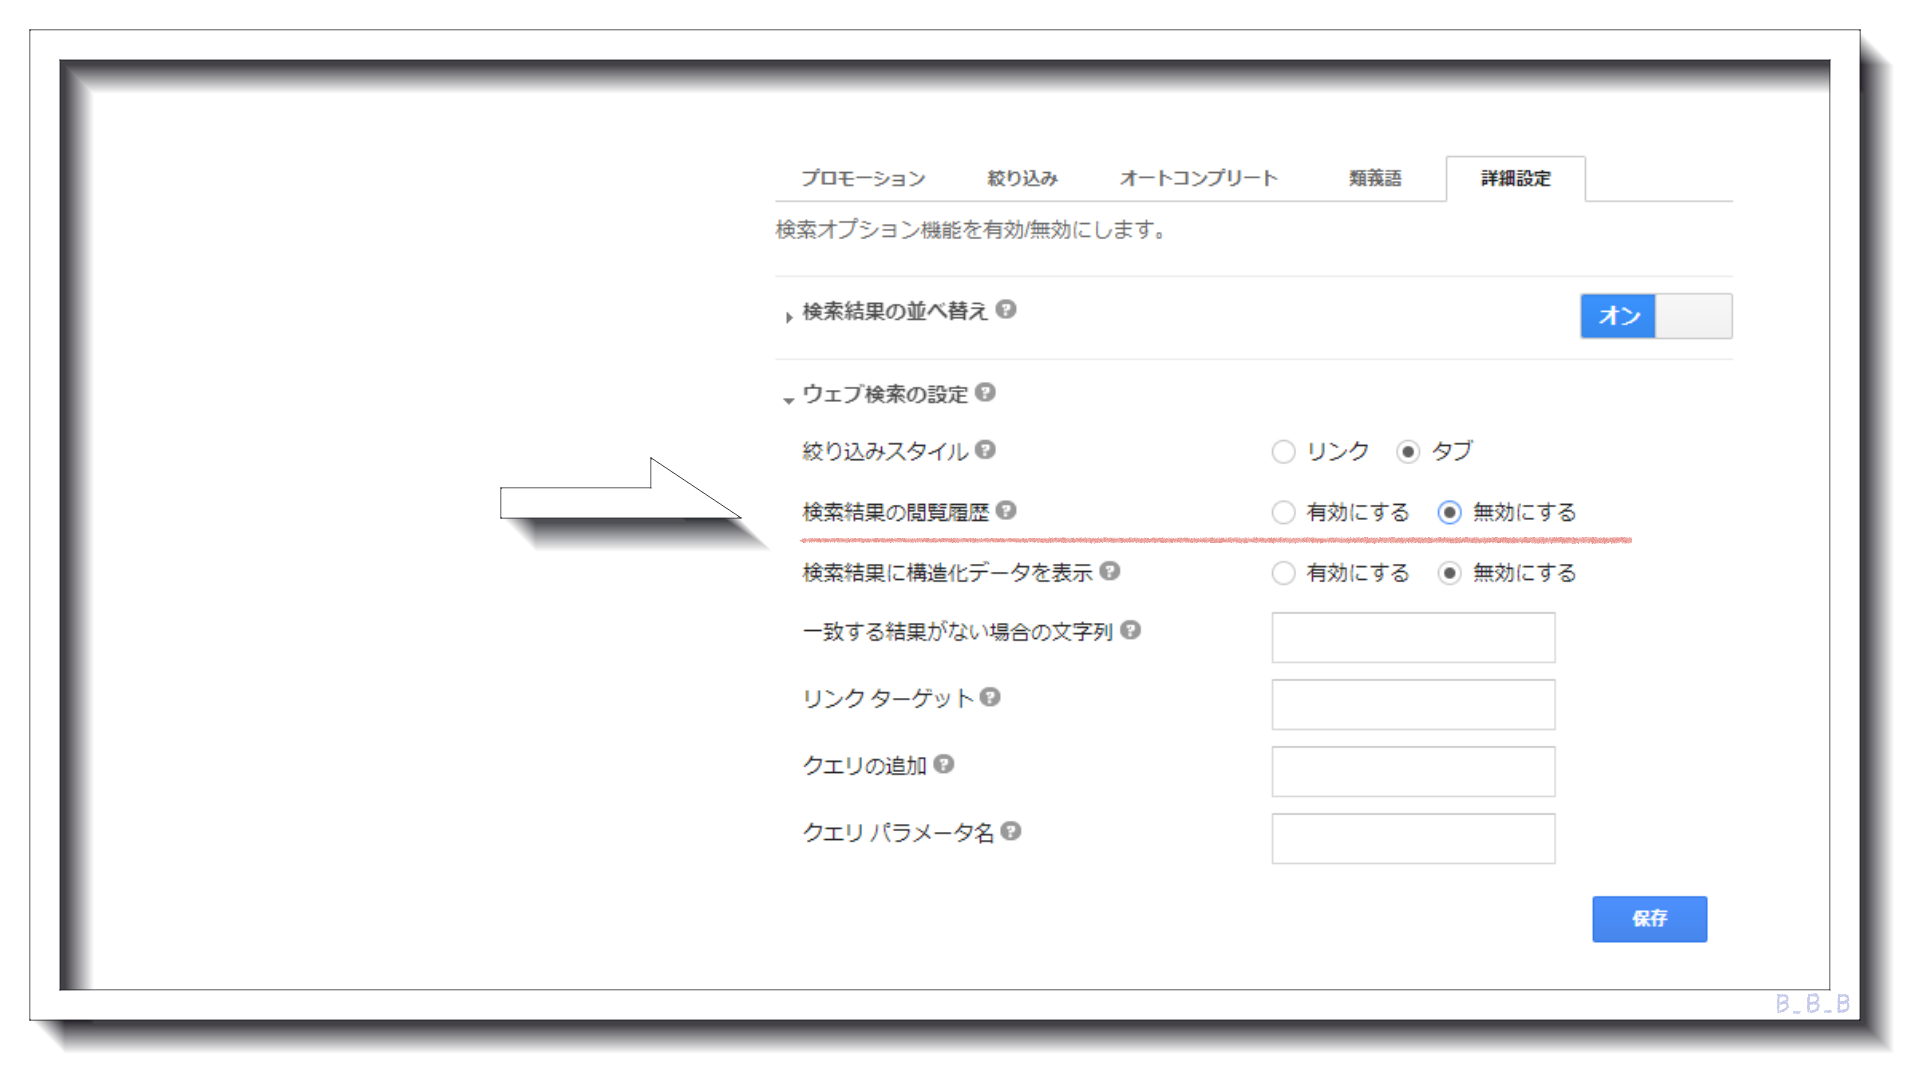Select リンク radio for 絞り込みスタイル
The image size is (1920, 1080).
click(1283, 452)
